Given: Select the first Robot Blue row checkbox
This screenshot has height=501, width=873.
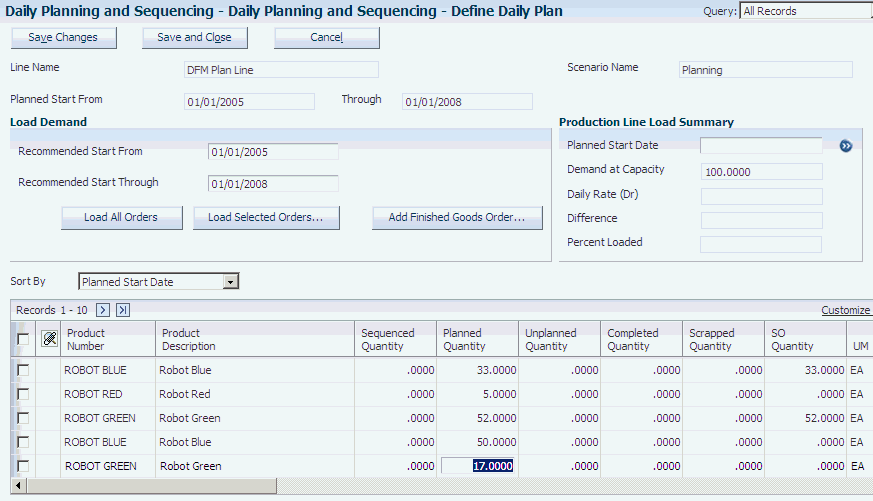Looking at the screenshot, I should pos(23,370).
